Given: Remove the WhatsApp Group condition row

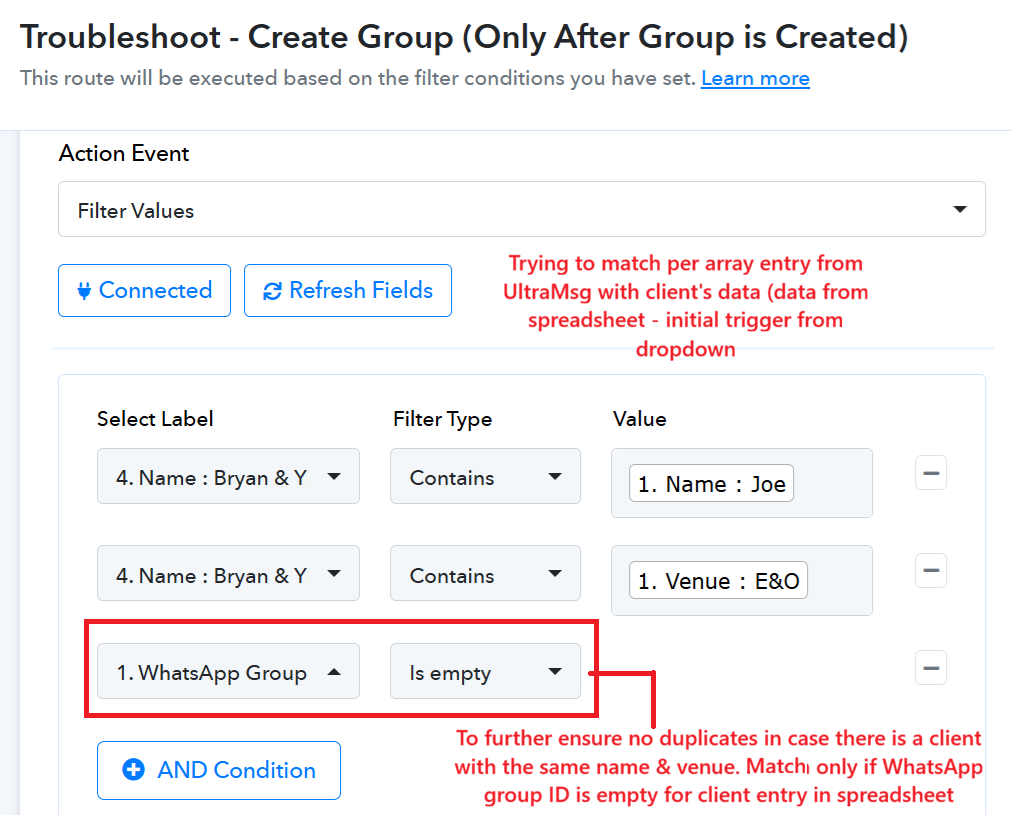Looking at the screenshot, I should click(x=930, y=667).
